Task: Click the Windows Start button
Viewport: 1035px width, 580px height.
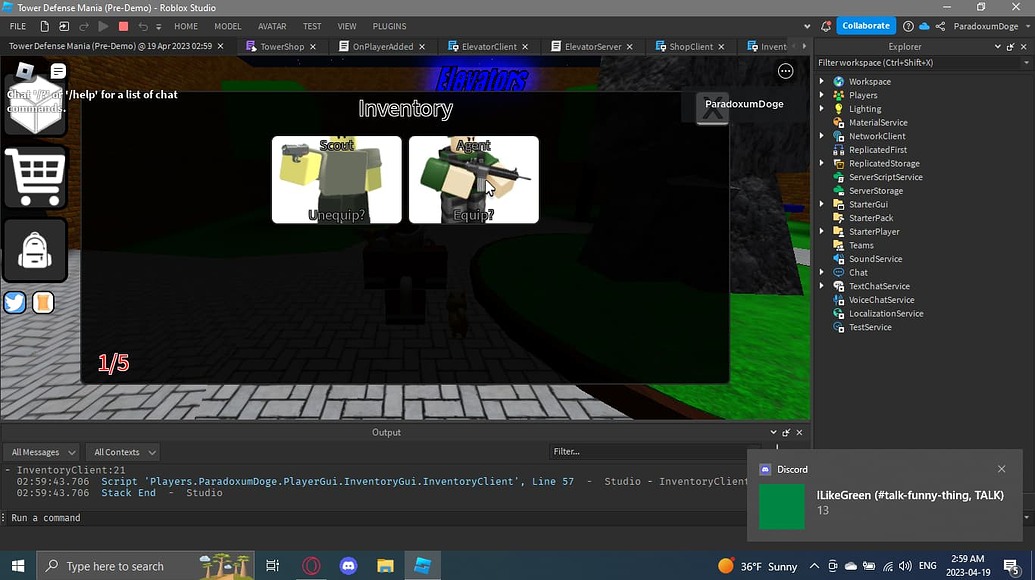Action: pos(18,565)
